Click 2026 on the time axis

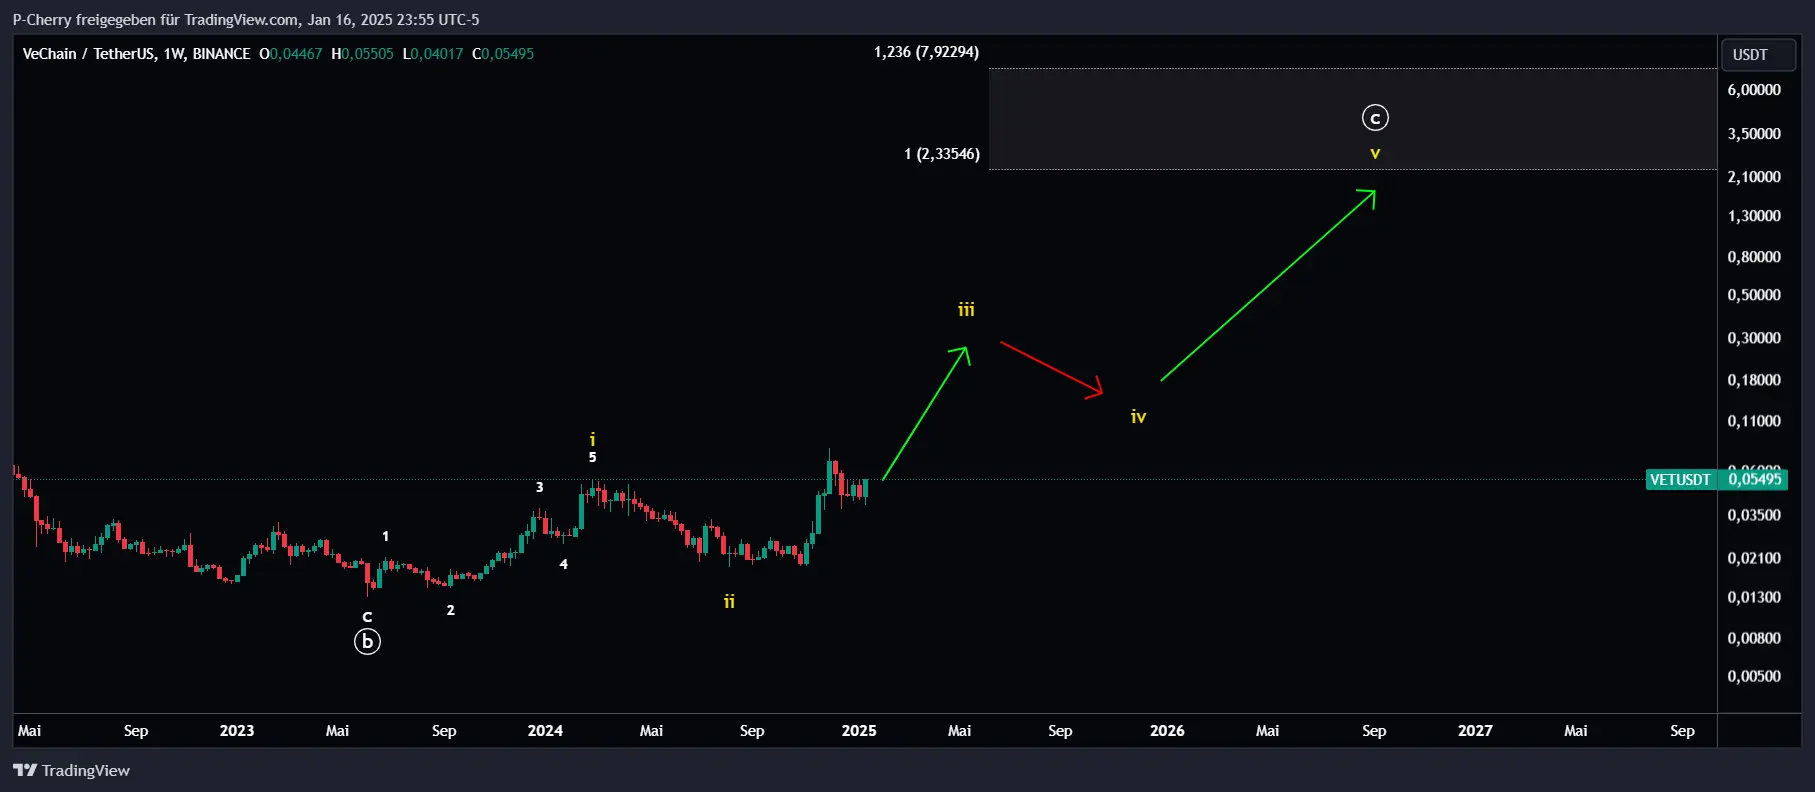click(x=1167, y=731)
